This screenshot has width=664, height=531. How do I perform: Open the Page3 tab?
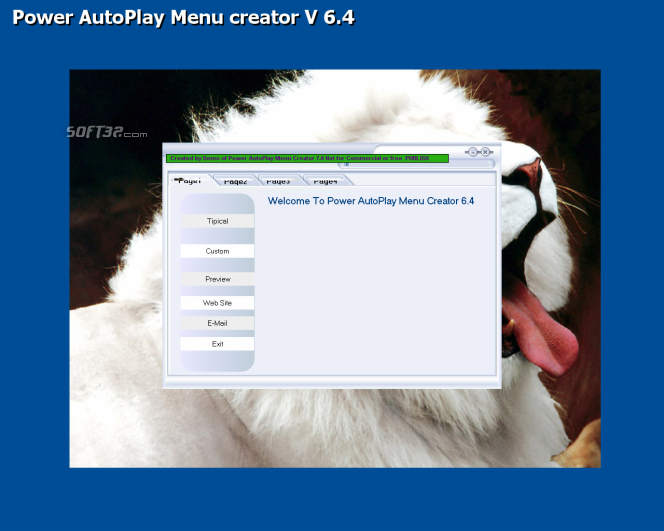(279, 181)
